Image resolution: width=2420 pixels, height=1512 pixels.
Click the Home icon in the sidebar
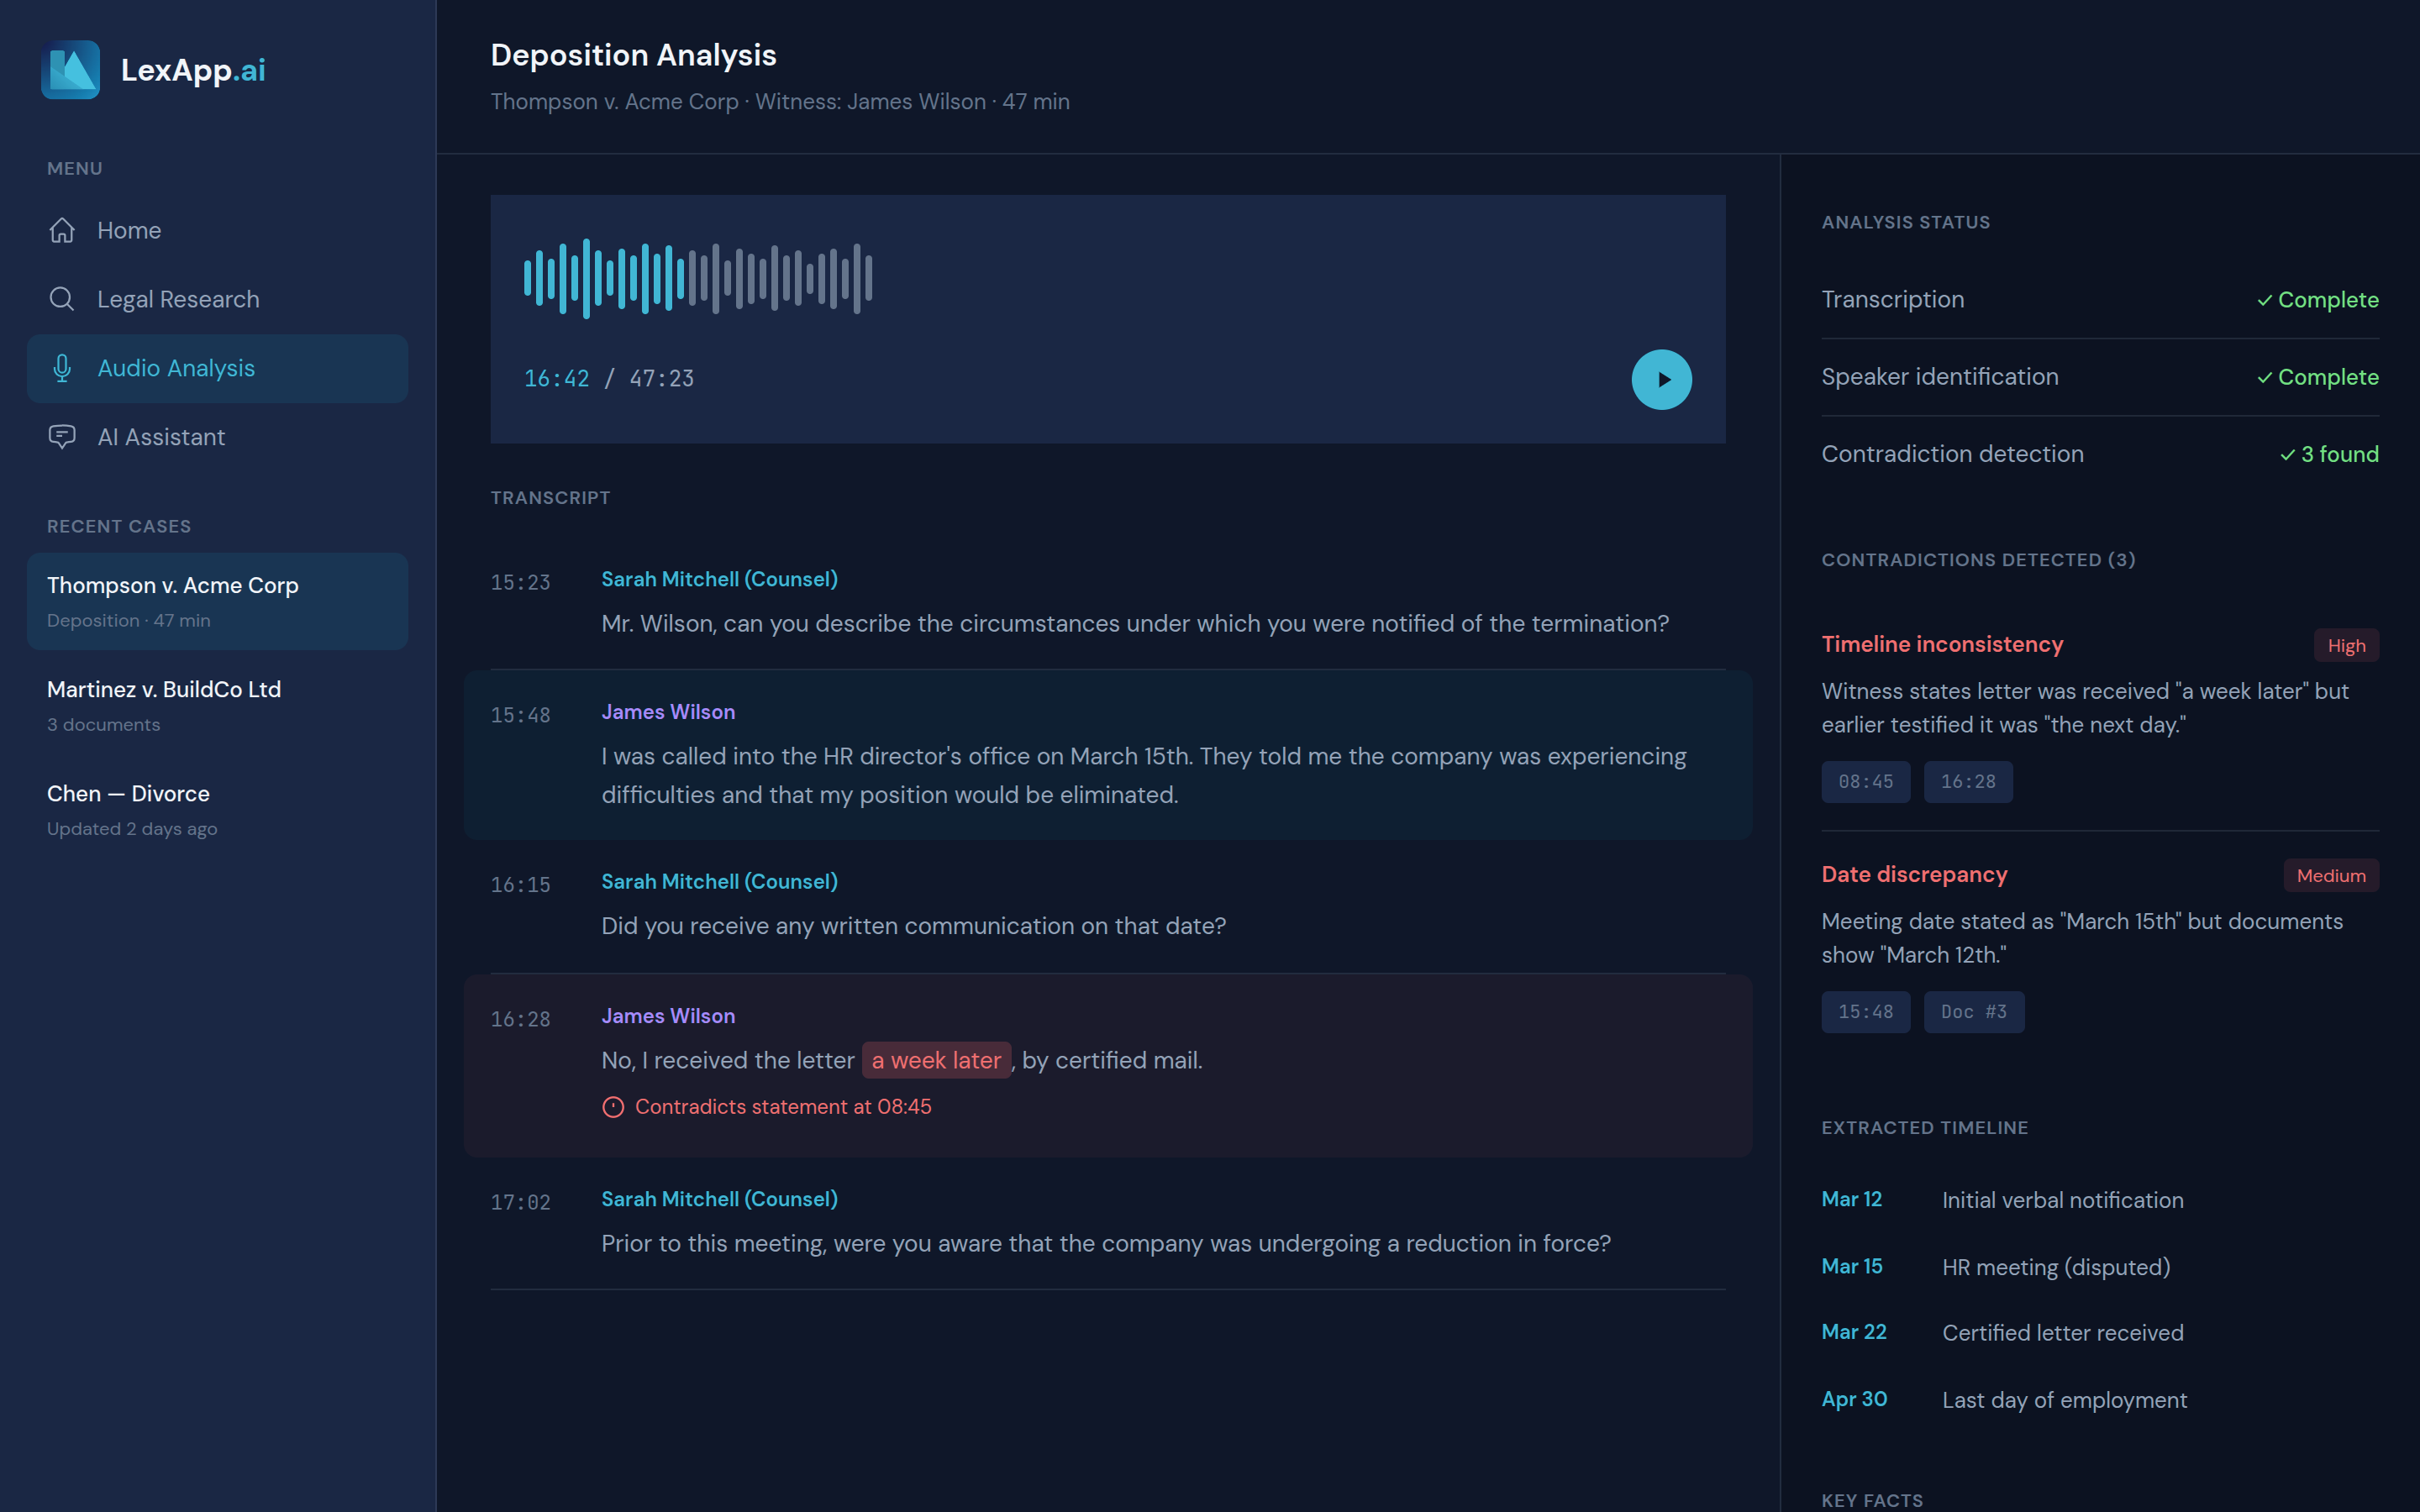click(x=61, y=230)
